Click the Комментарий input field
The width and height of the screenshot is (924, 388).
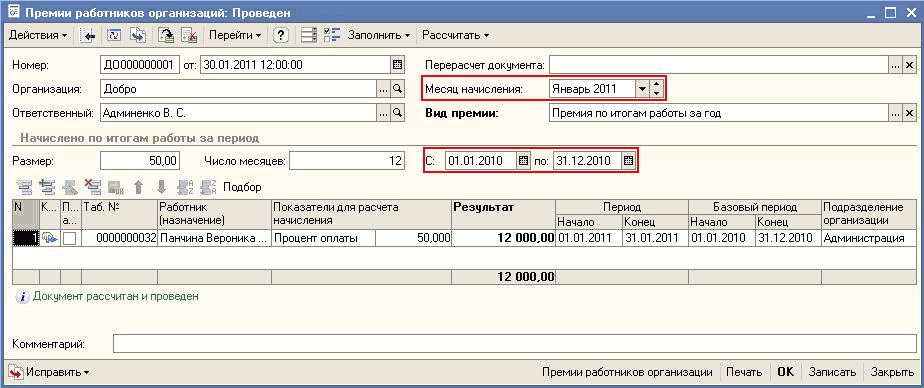(514, 344)
